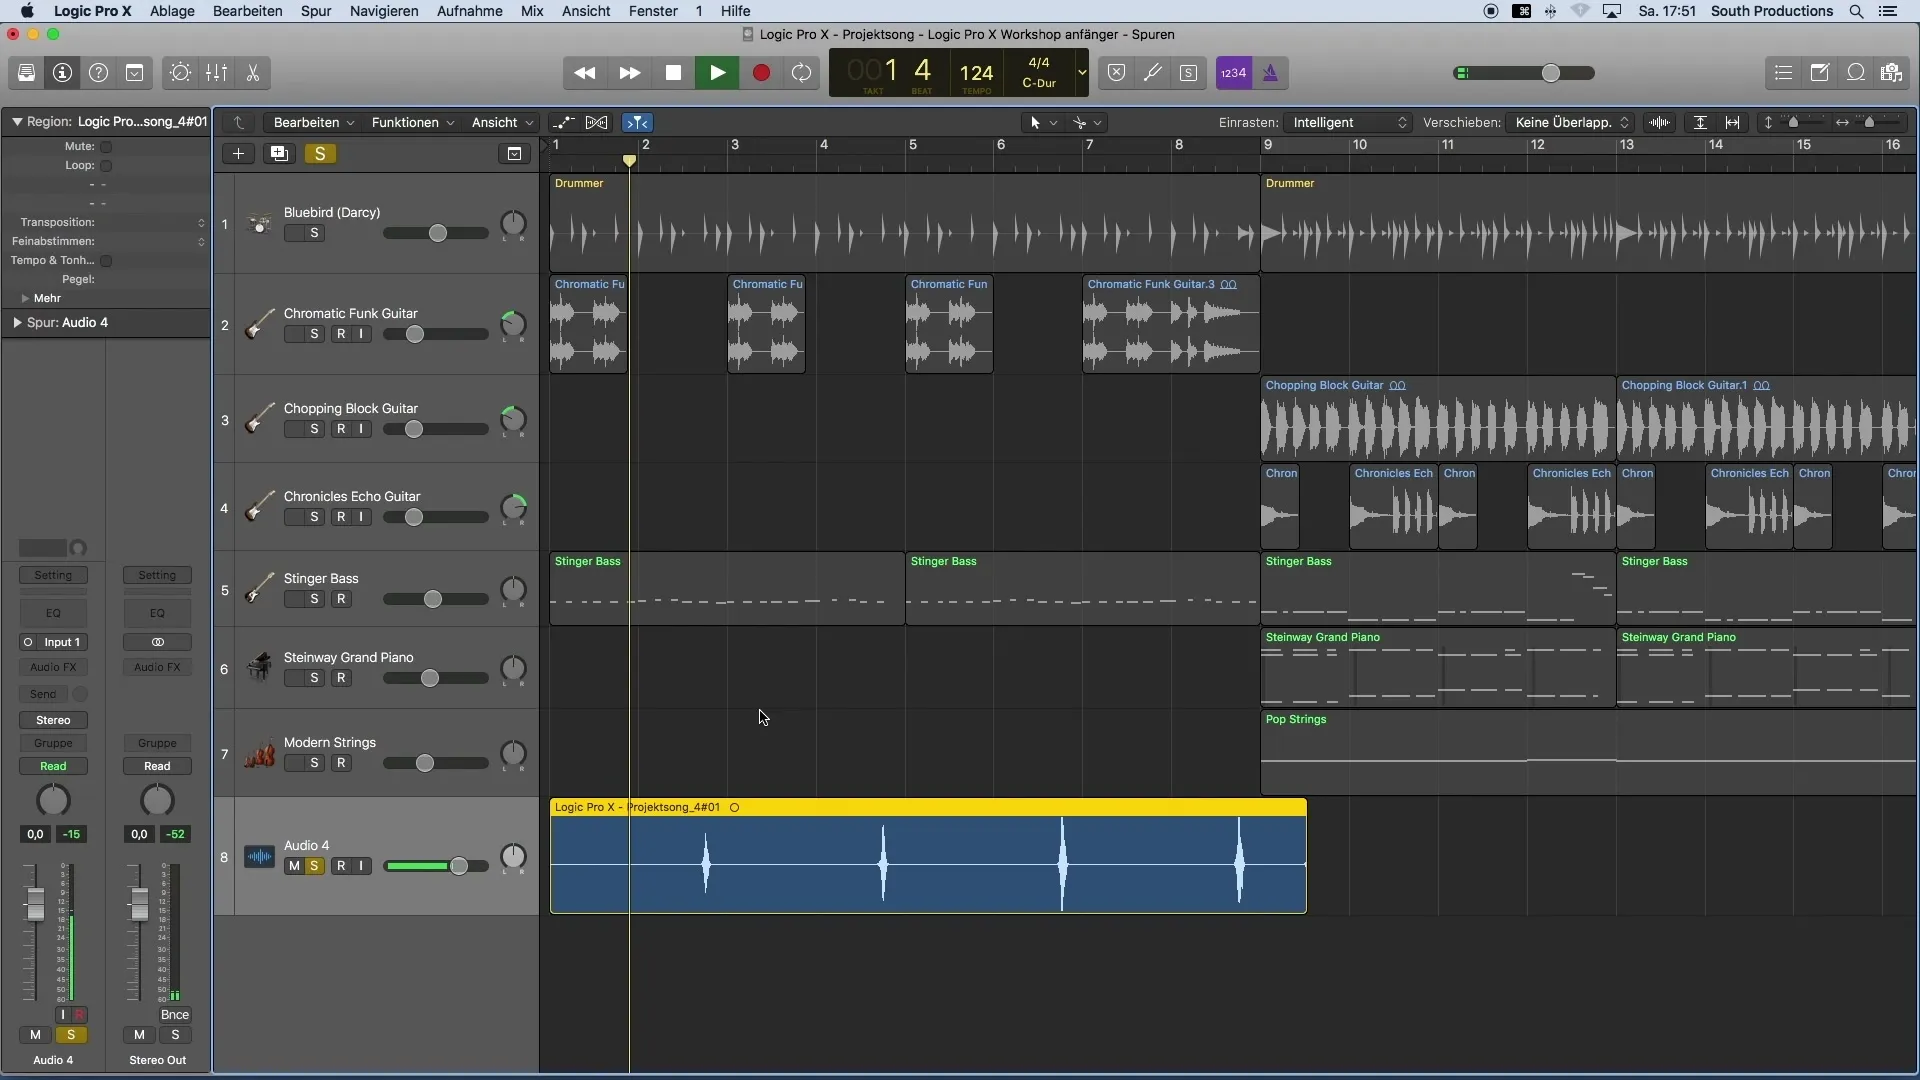Add new track with plus button
The height and width of the screenshot is (1080, 1920).
238,154
